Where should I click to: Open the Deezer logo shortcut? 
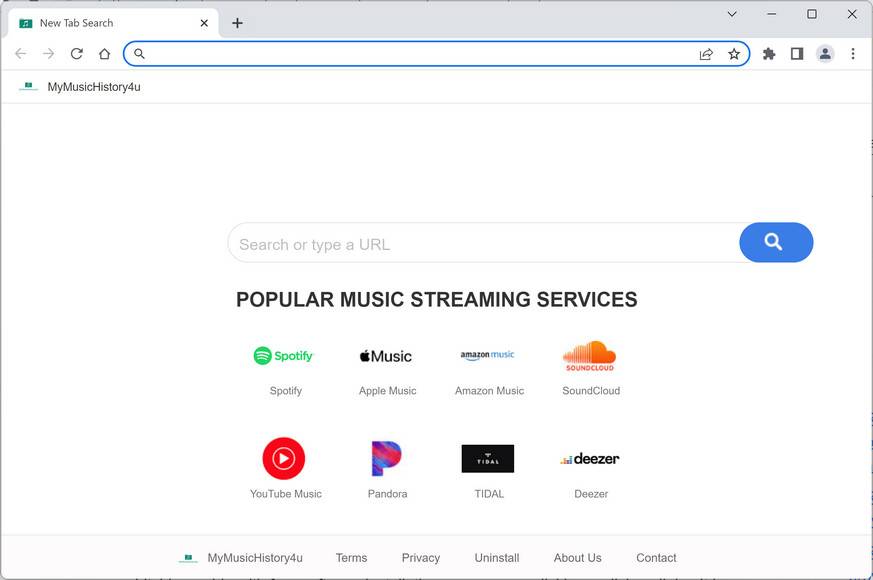590,459
